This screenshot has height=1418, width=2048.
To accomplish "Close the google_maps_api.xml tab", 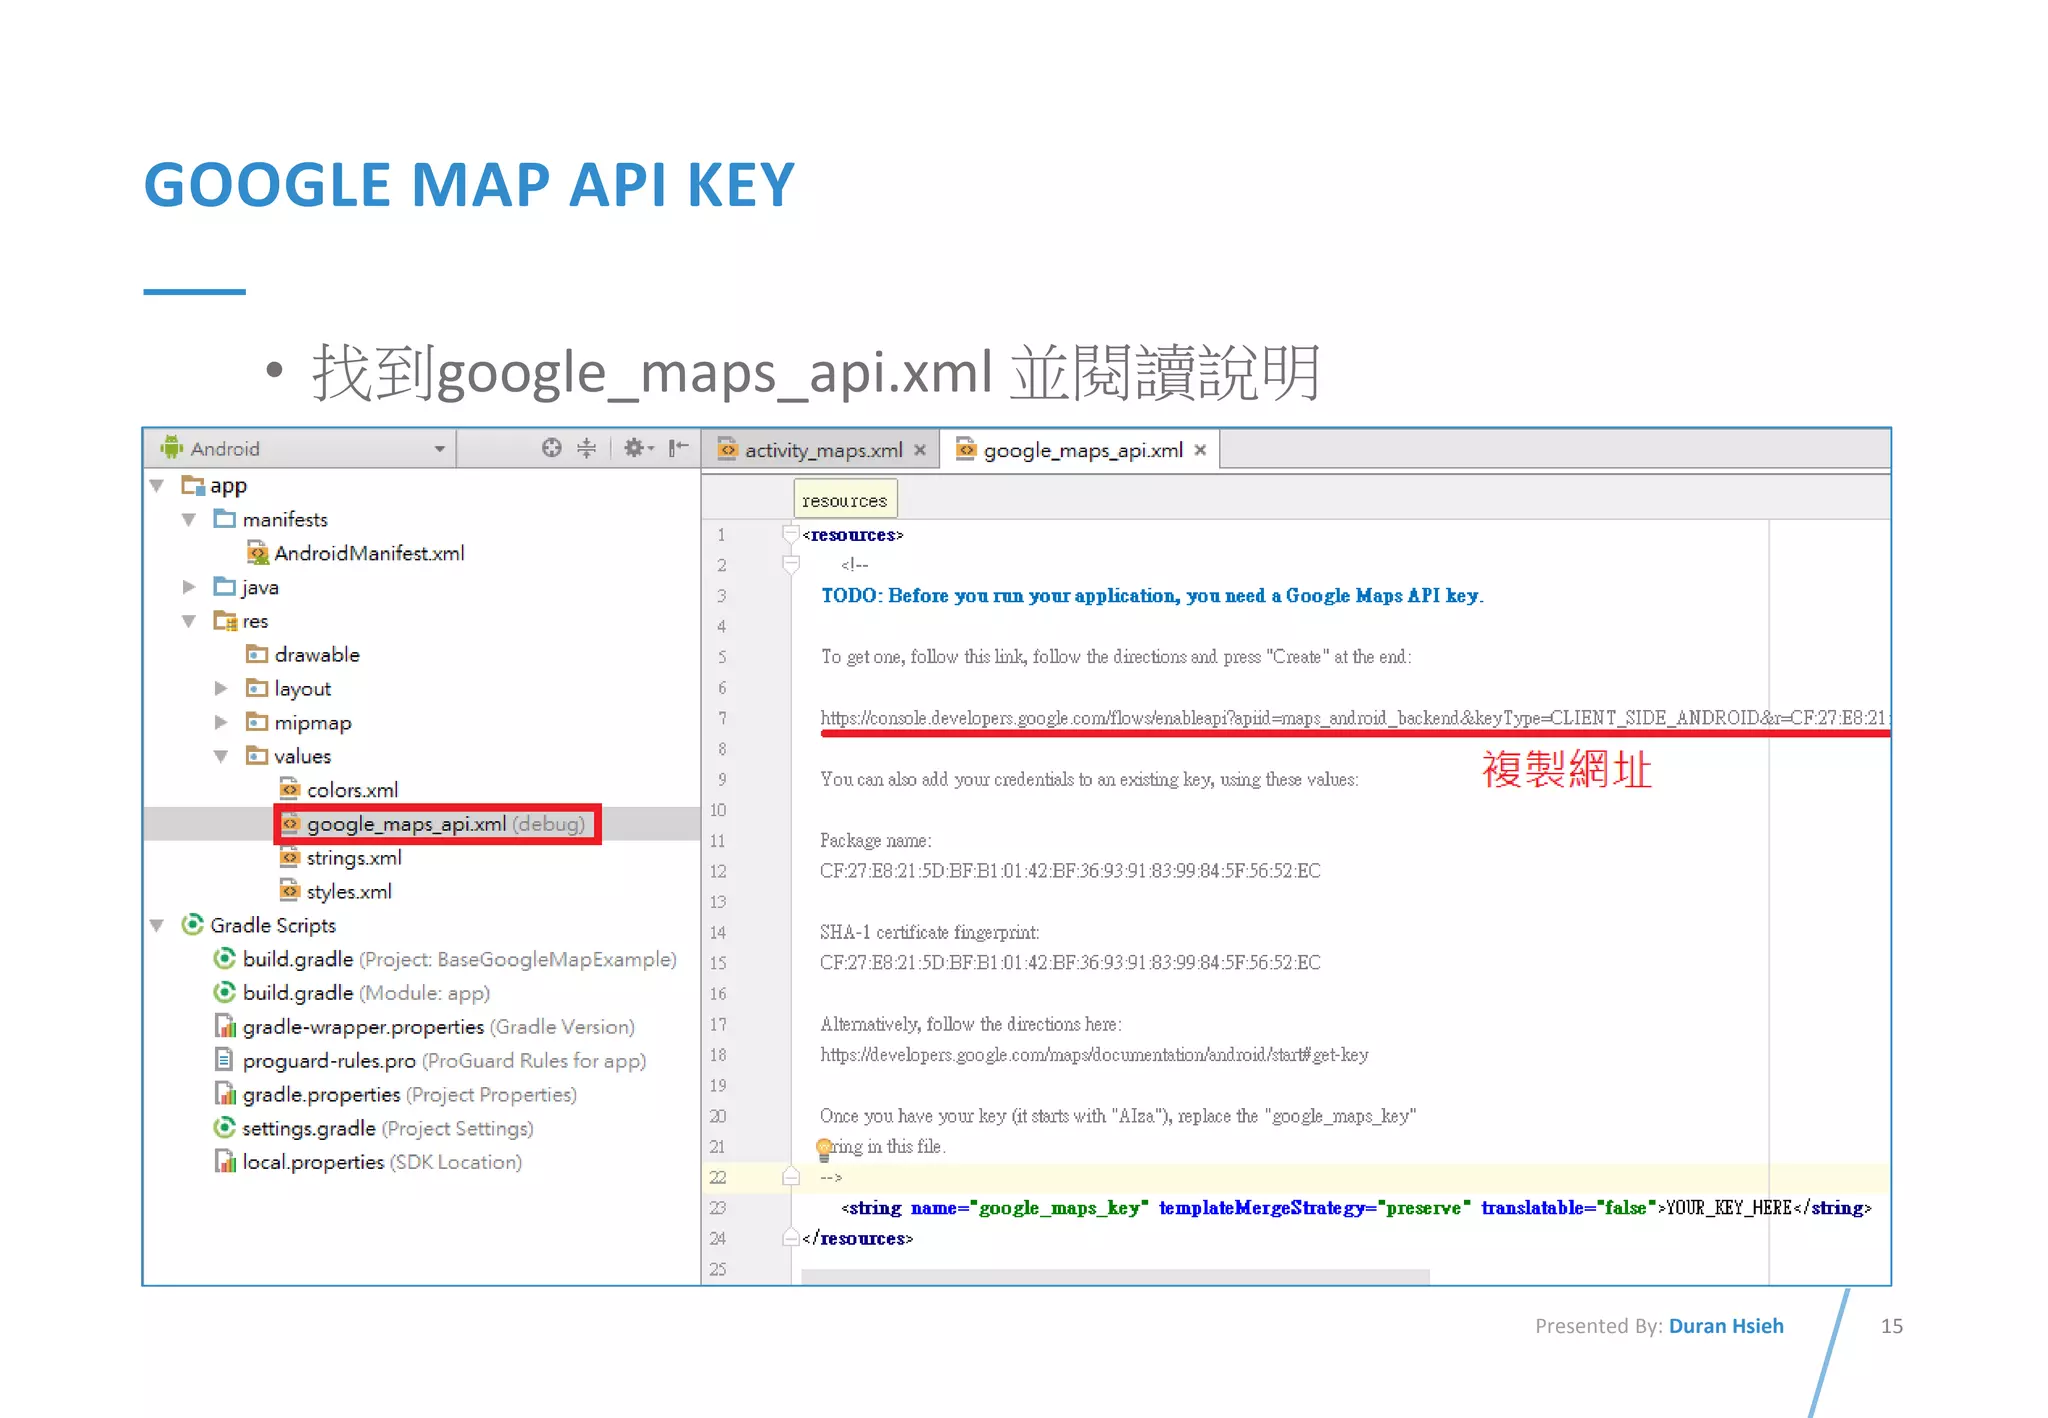I will [1200, 451].
